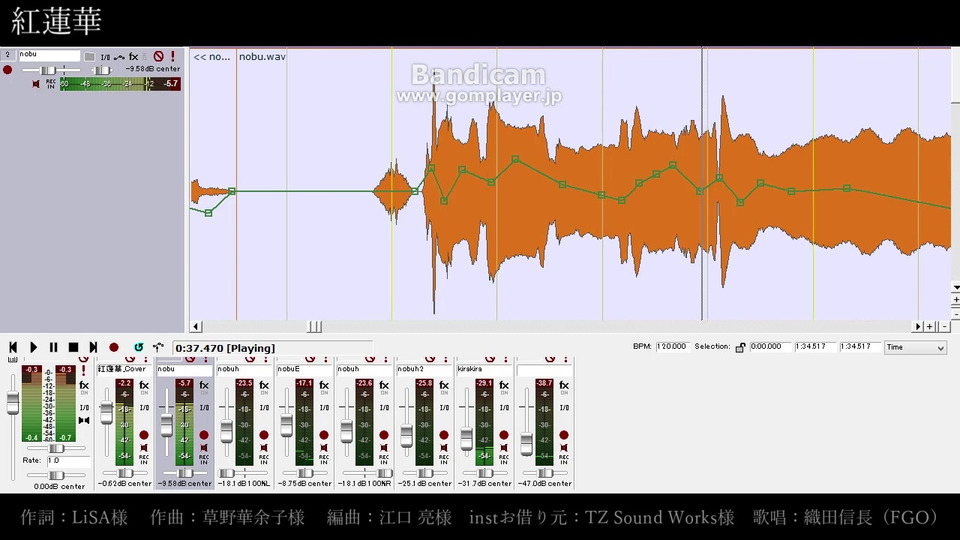Click the transport Record button
960x540 pixels.
point(114,348)
